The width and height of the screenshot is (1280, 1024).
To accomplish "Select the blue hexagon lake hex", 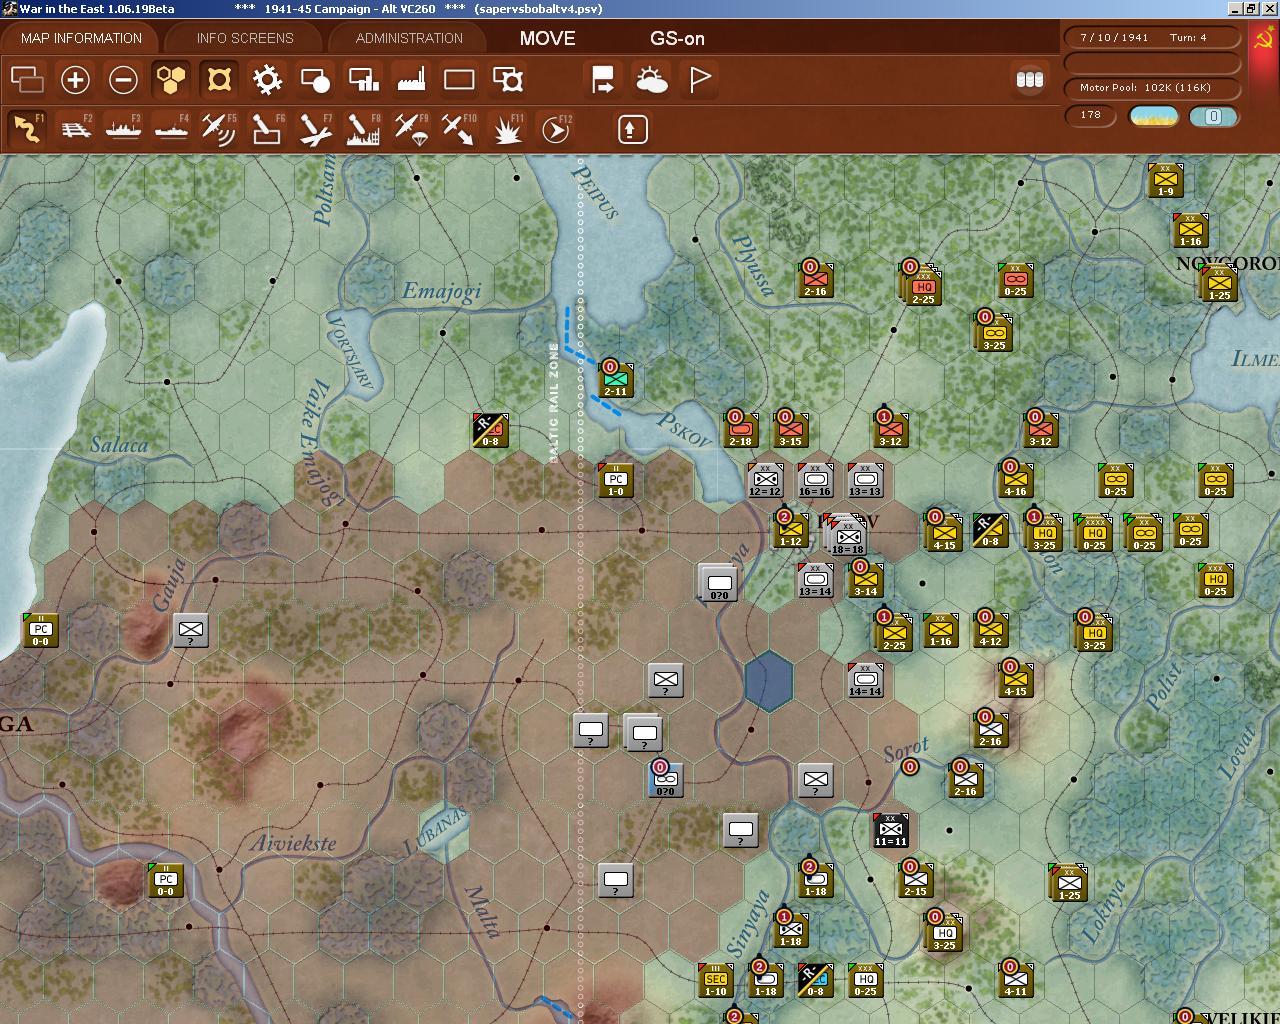I will pyautogui.click(x=769, y=681).
